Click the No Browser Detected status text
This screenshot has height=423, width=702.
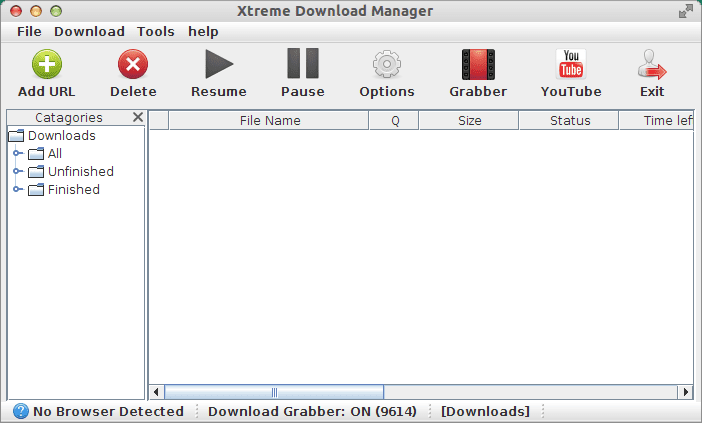pyautogui.click(x=108, y=411)
